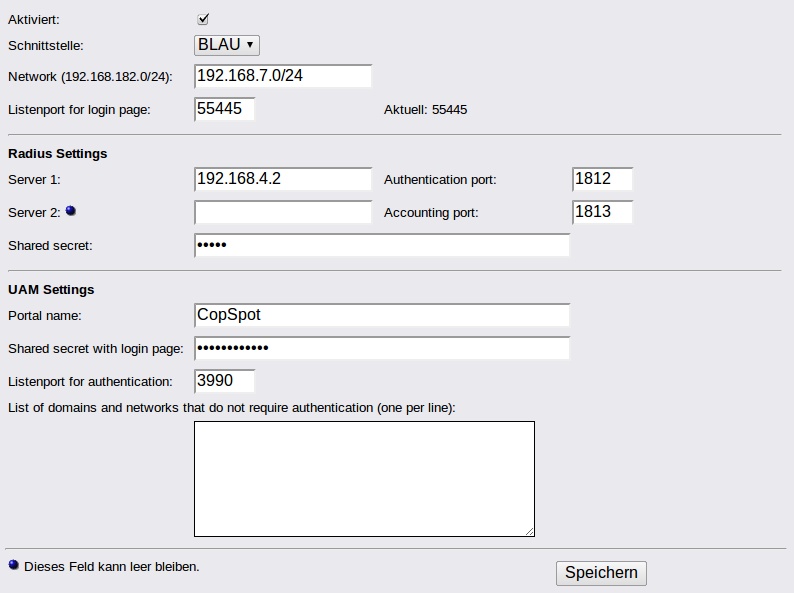This screenshot has height=593, width=794.
Task: Click the blue dot legend icon at bottom
Action: [x=13, y=566]
